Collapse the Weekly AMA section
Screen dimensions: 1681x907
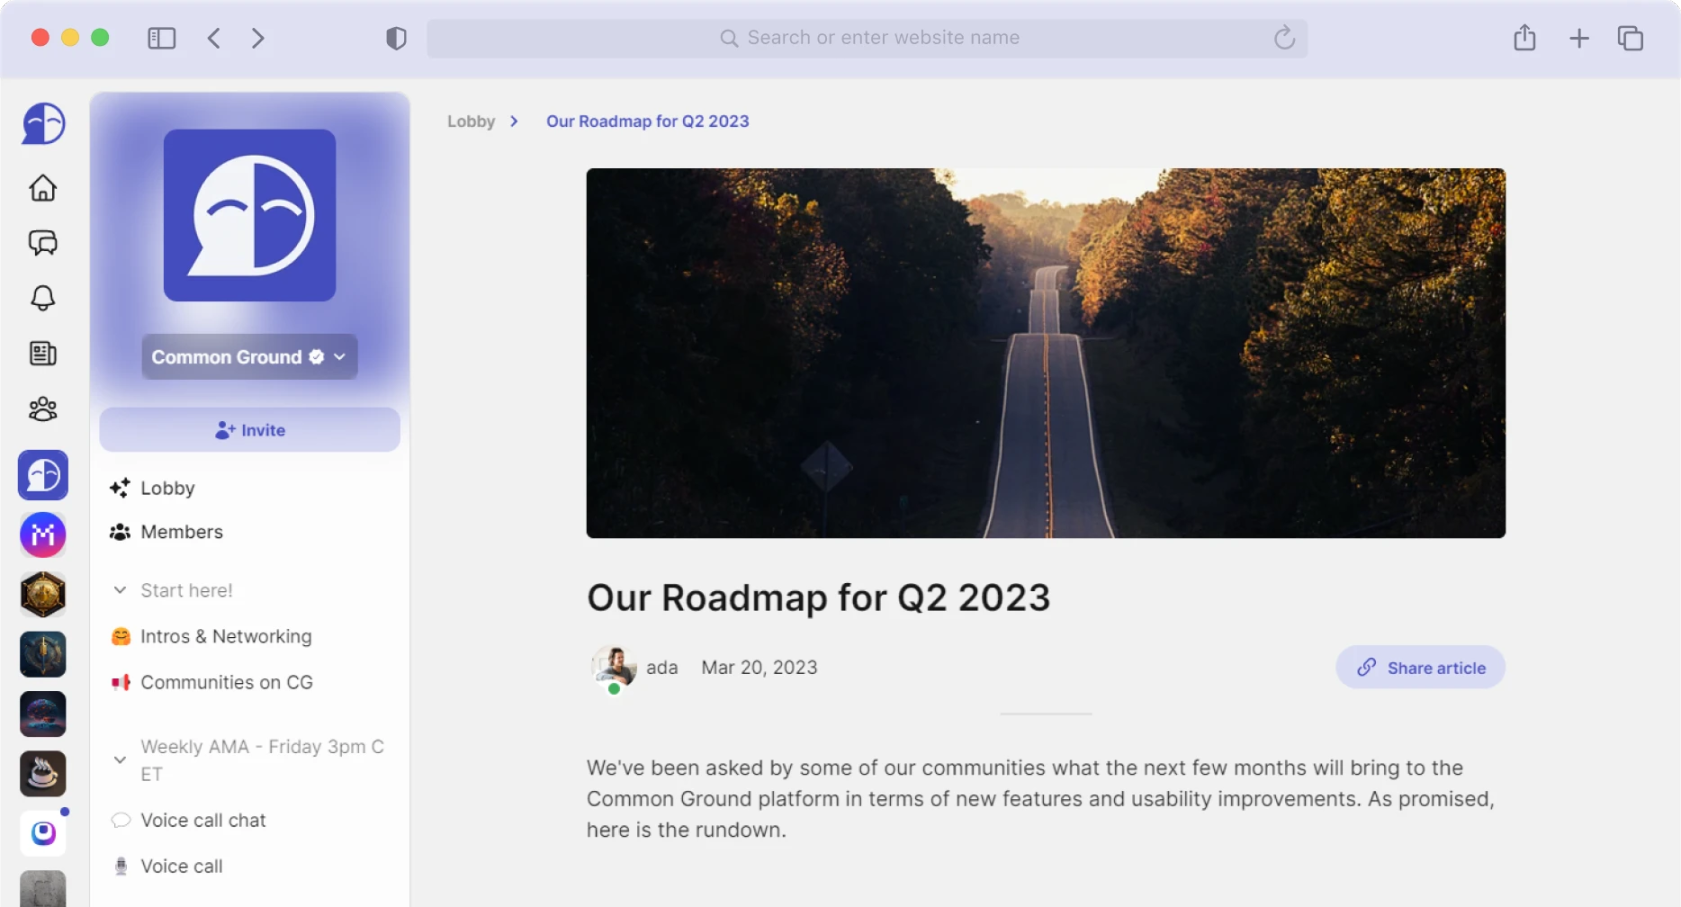(120, 760)
